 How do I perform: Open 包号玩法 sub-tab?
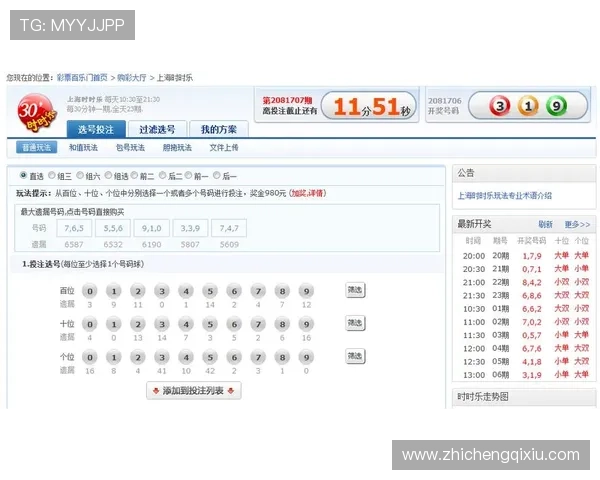130,147
